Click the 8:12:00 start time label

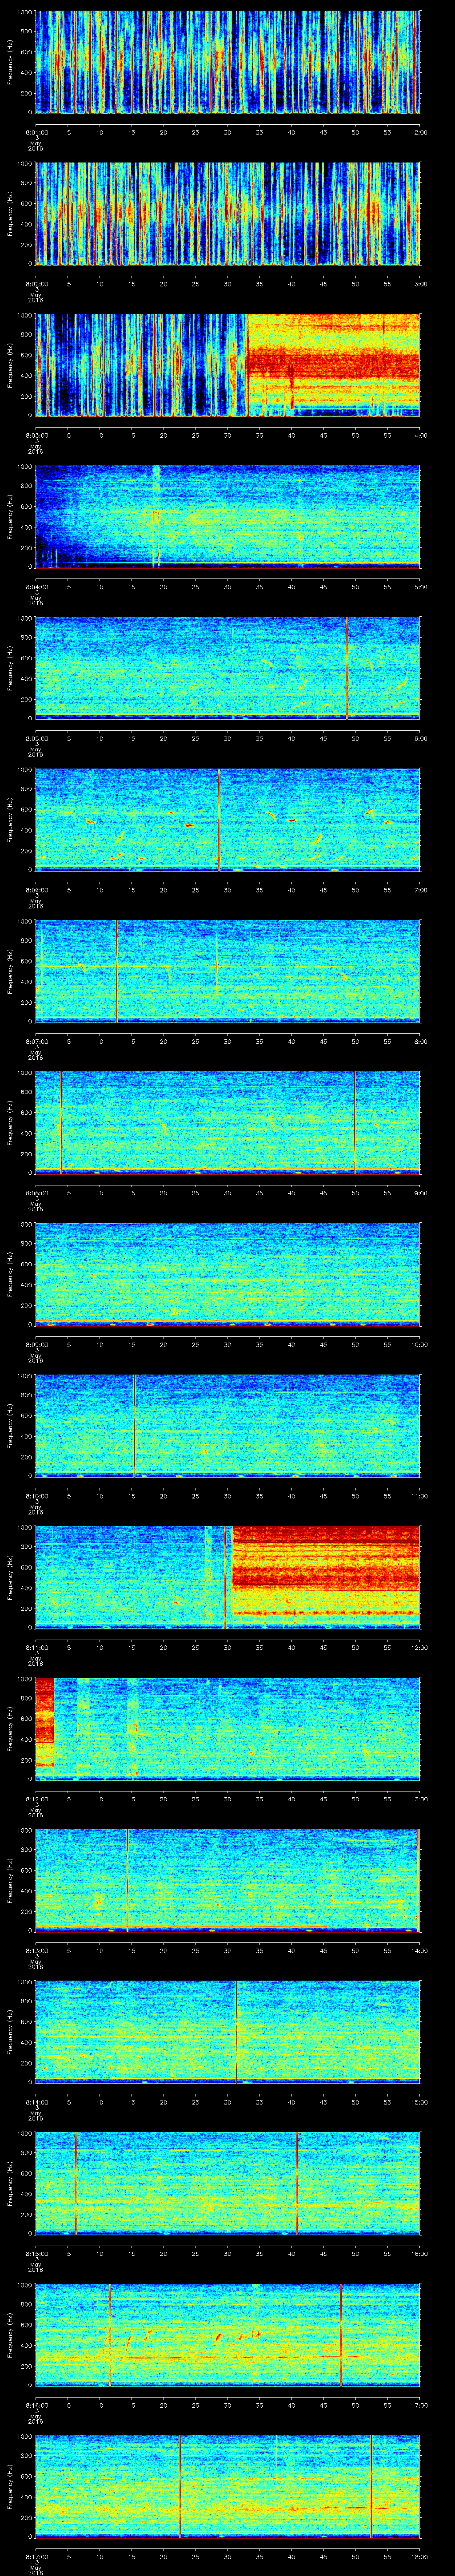pos(36,1799)
